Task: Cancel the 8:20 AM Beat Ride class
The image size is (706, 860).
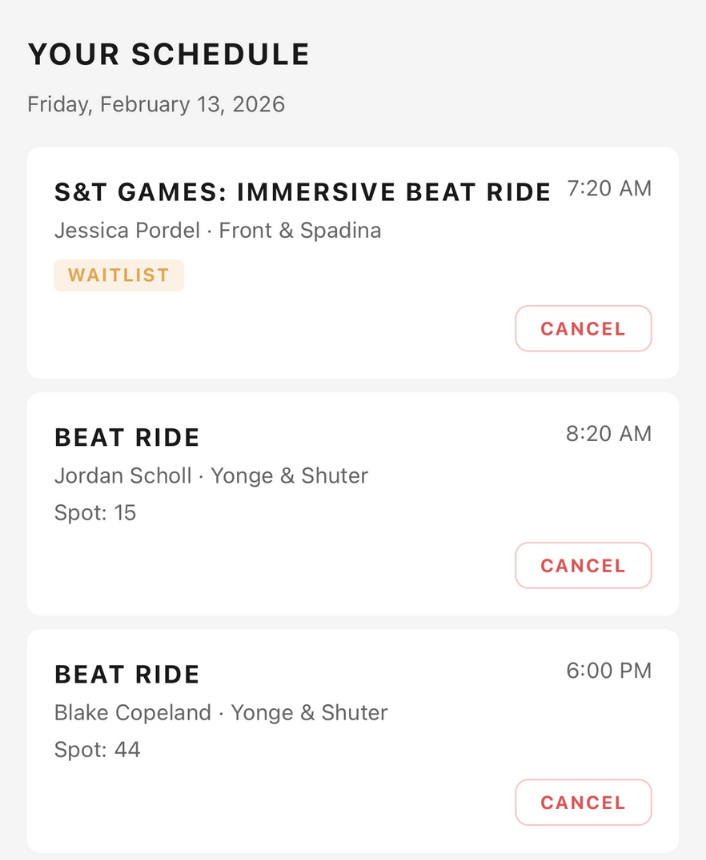Action: [x=583, y=566]
